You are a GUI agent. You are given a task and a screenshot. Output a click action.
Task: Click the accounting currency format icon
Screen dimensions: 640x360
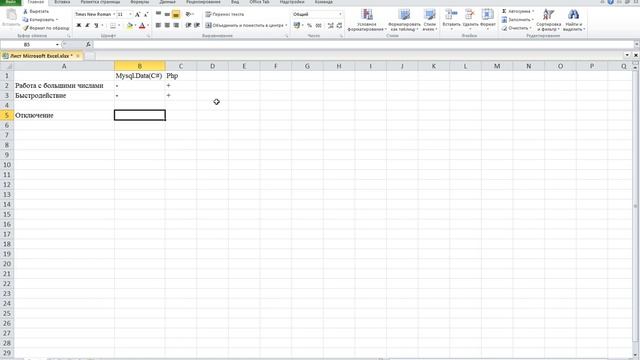click(x=297, y=25)
